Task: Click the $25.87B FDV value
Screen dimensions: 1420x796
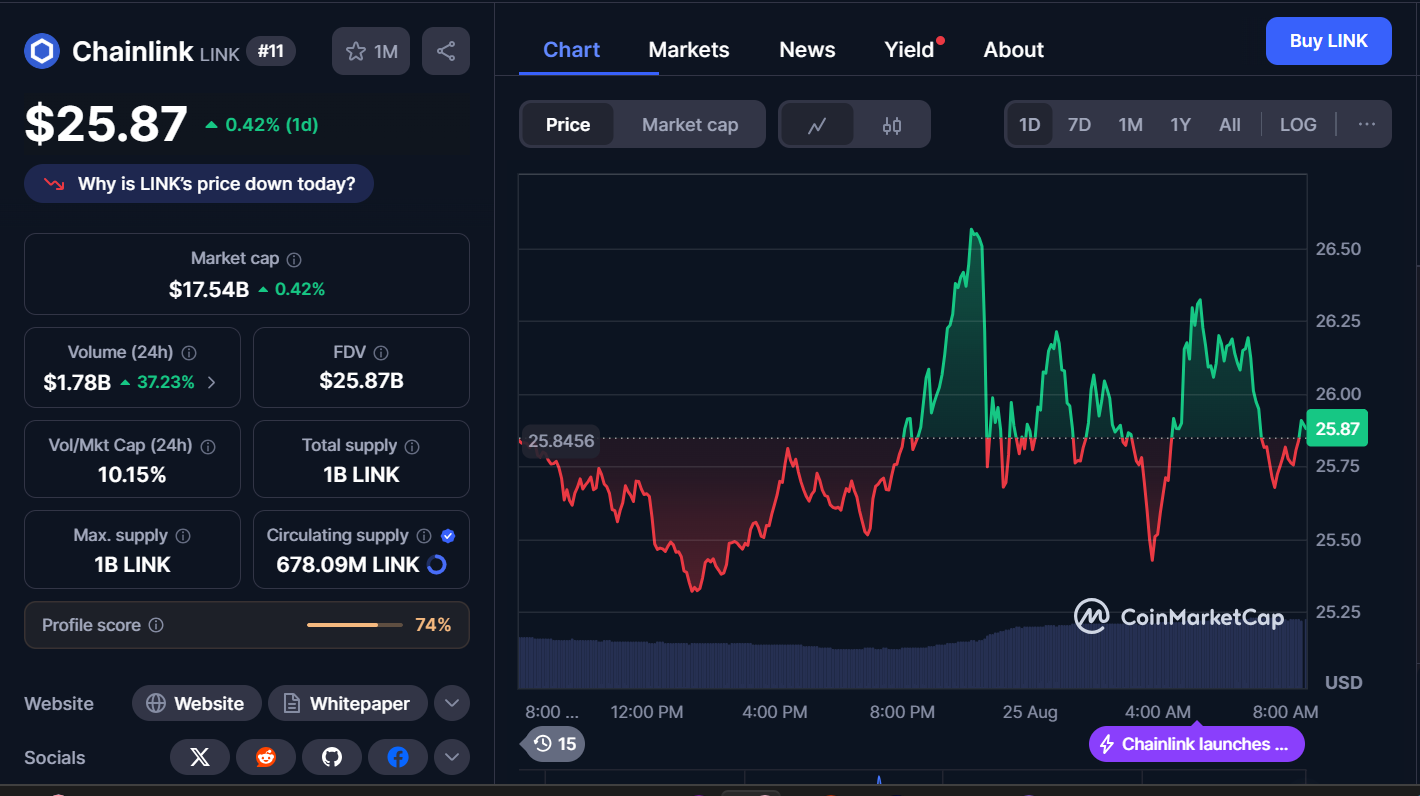Action: 361,381
